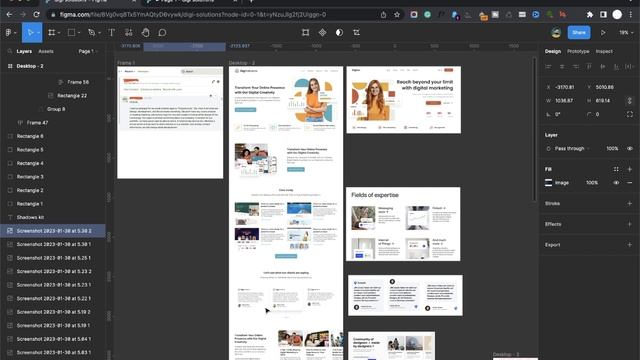The height and width of the screenshot is (360, 640).
Task: Open the Move tool dropdown arrow
Action: pyautogui.click(x=38, y=33)
